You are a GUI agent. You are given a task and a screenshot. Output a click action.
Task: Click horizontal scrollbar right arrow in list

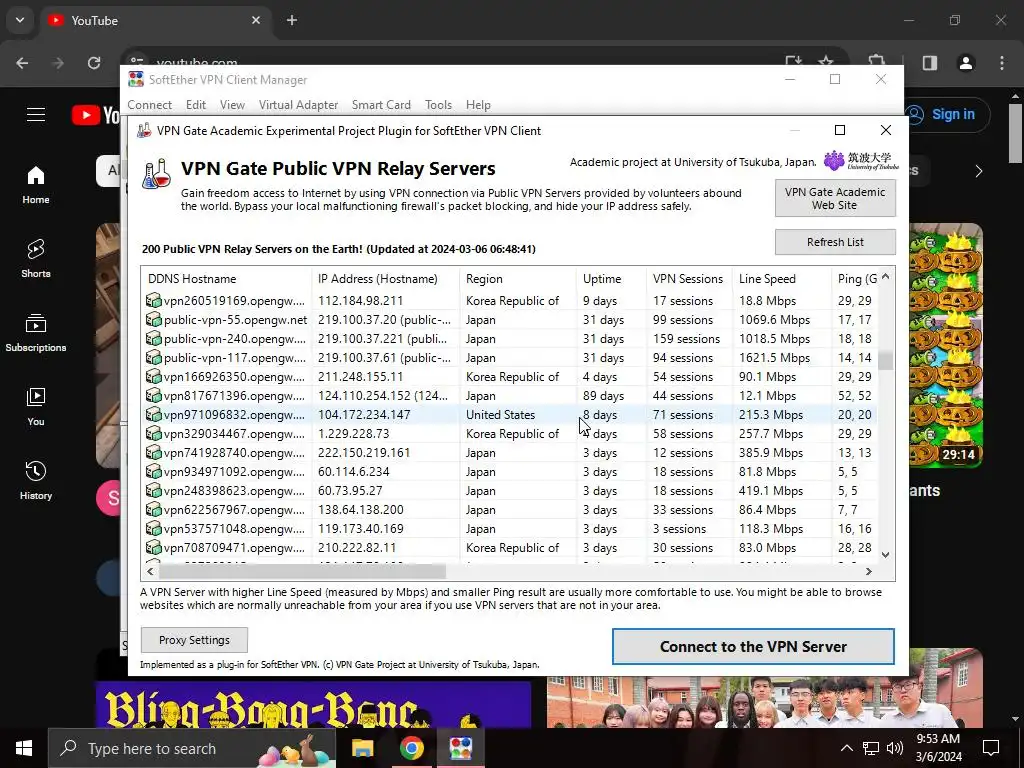[869, 571]
